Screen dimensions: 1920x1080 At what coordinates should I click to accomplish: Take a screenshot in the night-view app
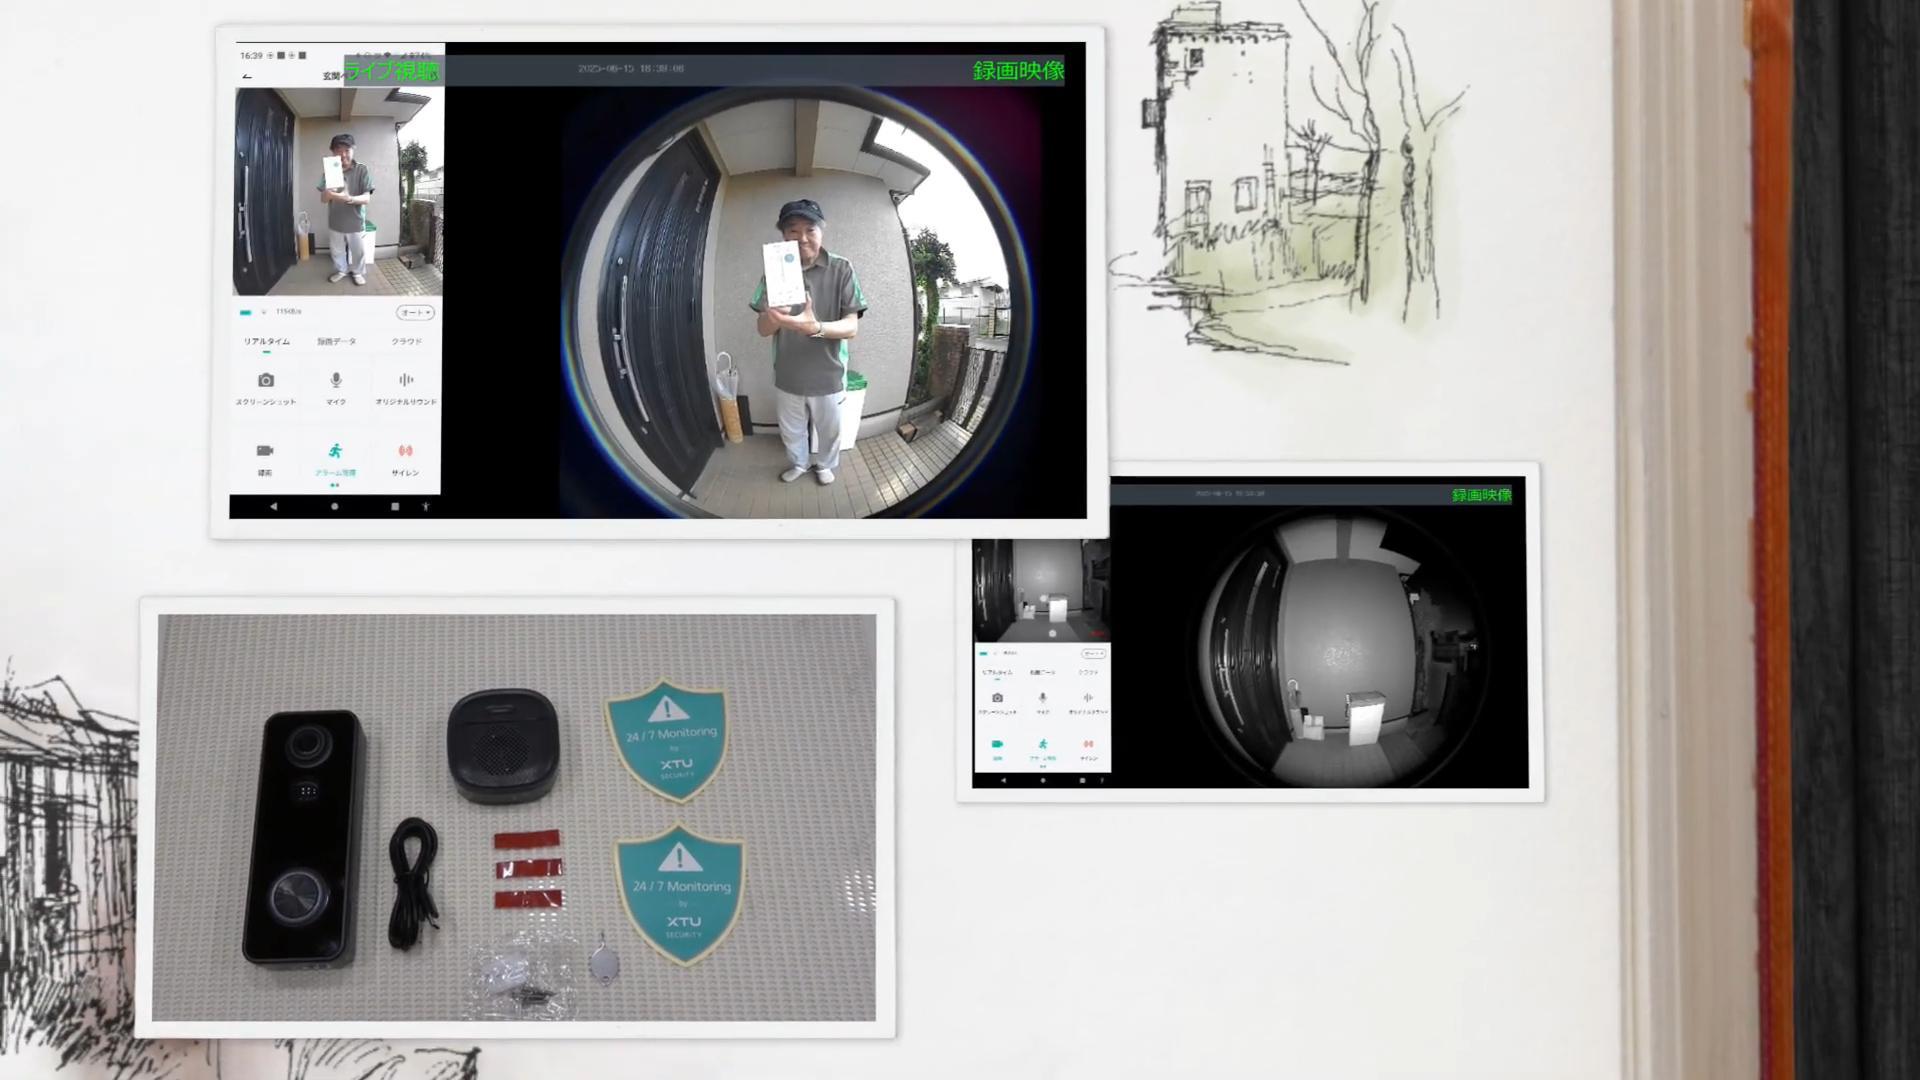(x=997, y=703)
